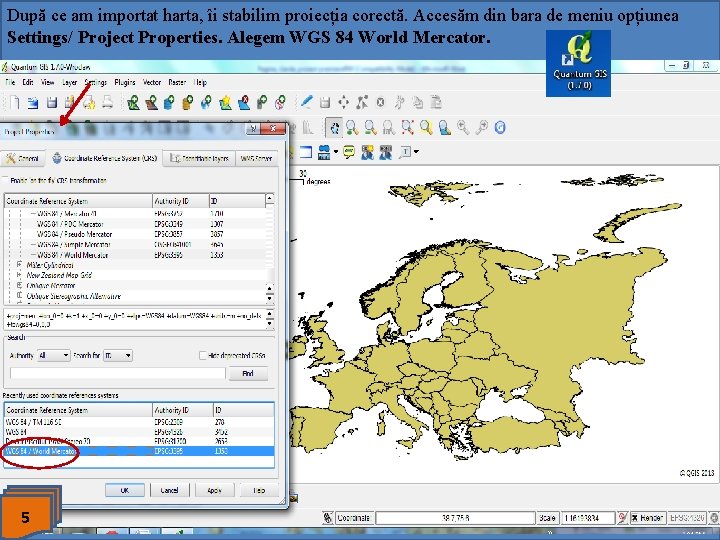This screenshot has width=720, height=540.
Task: Add a WMS layer via globe icon
Action: (x=206, y=102)
